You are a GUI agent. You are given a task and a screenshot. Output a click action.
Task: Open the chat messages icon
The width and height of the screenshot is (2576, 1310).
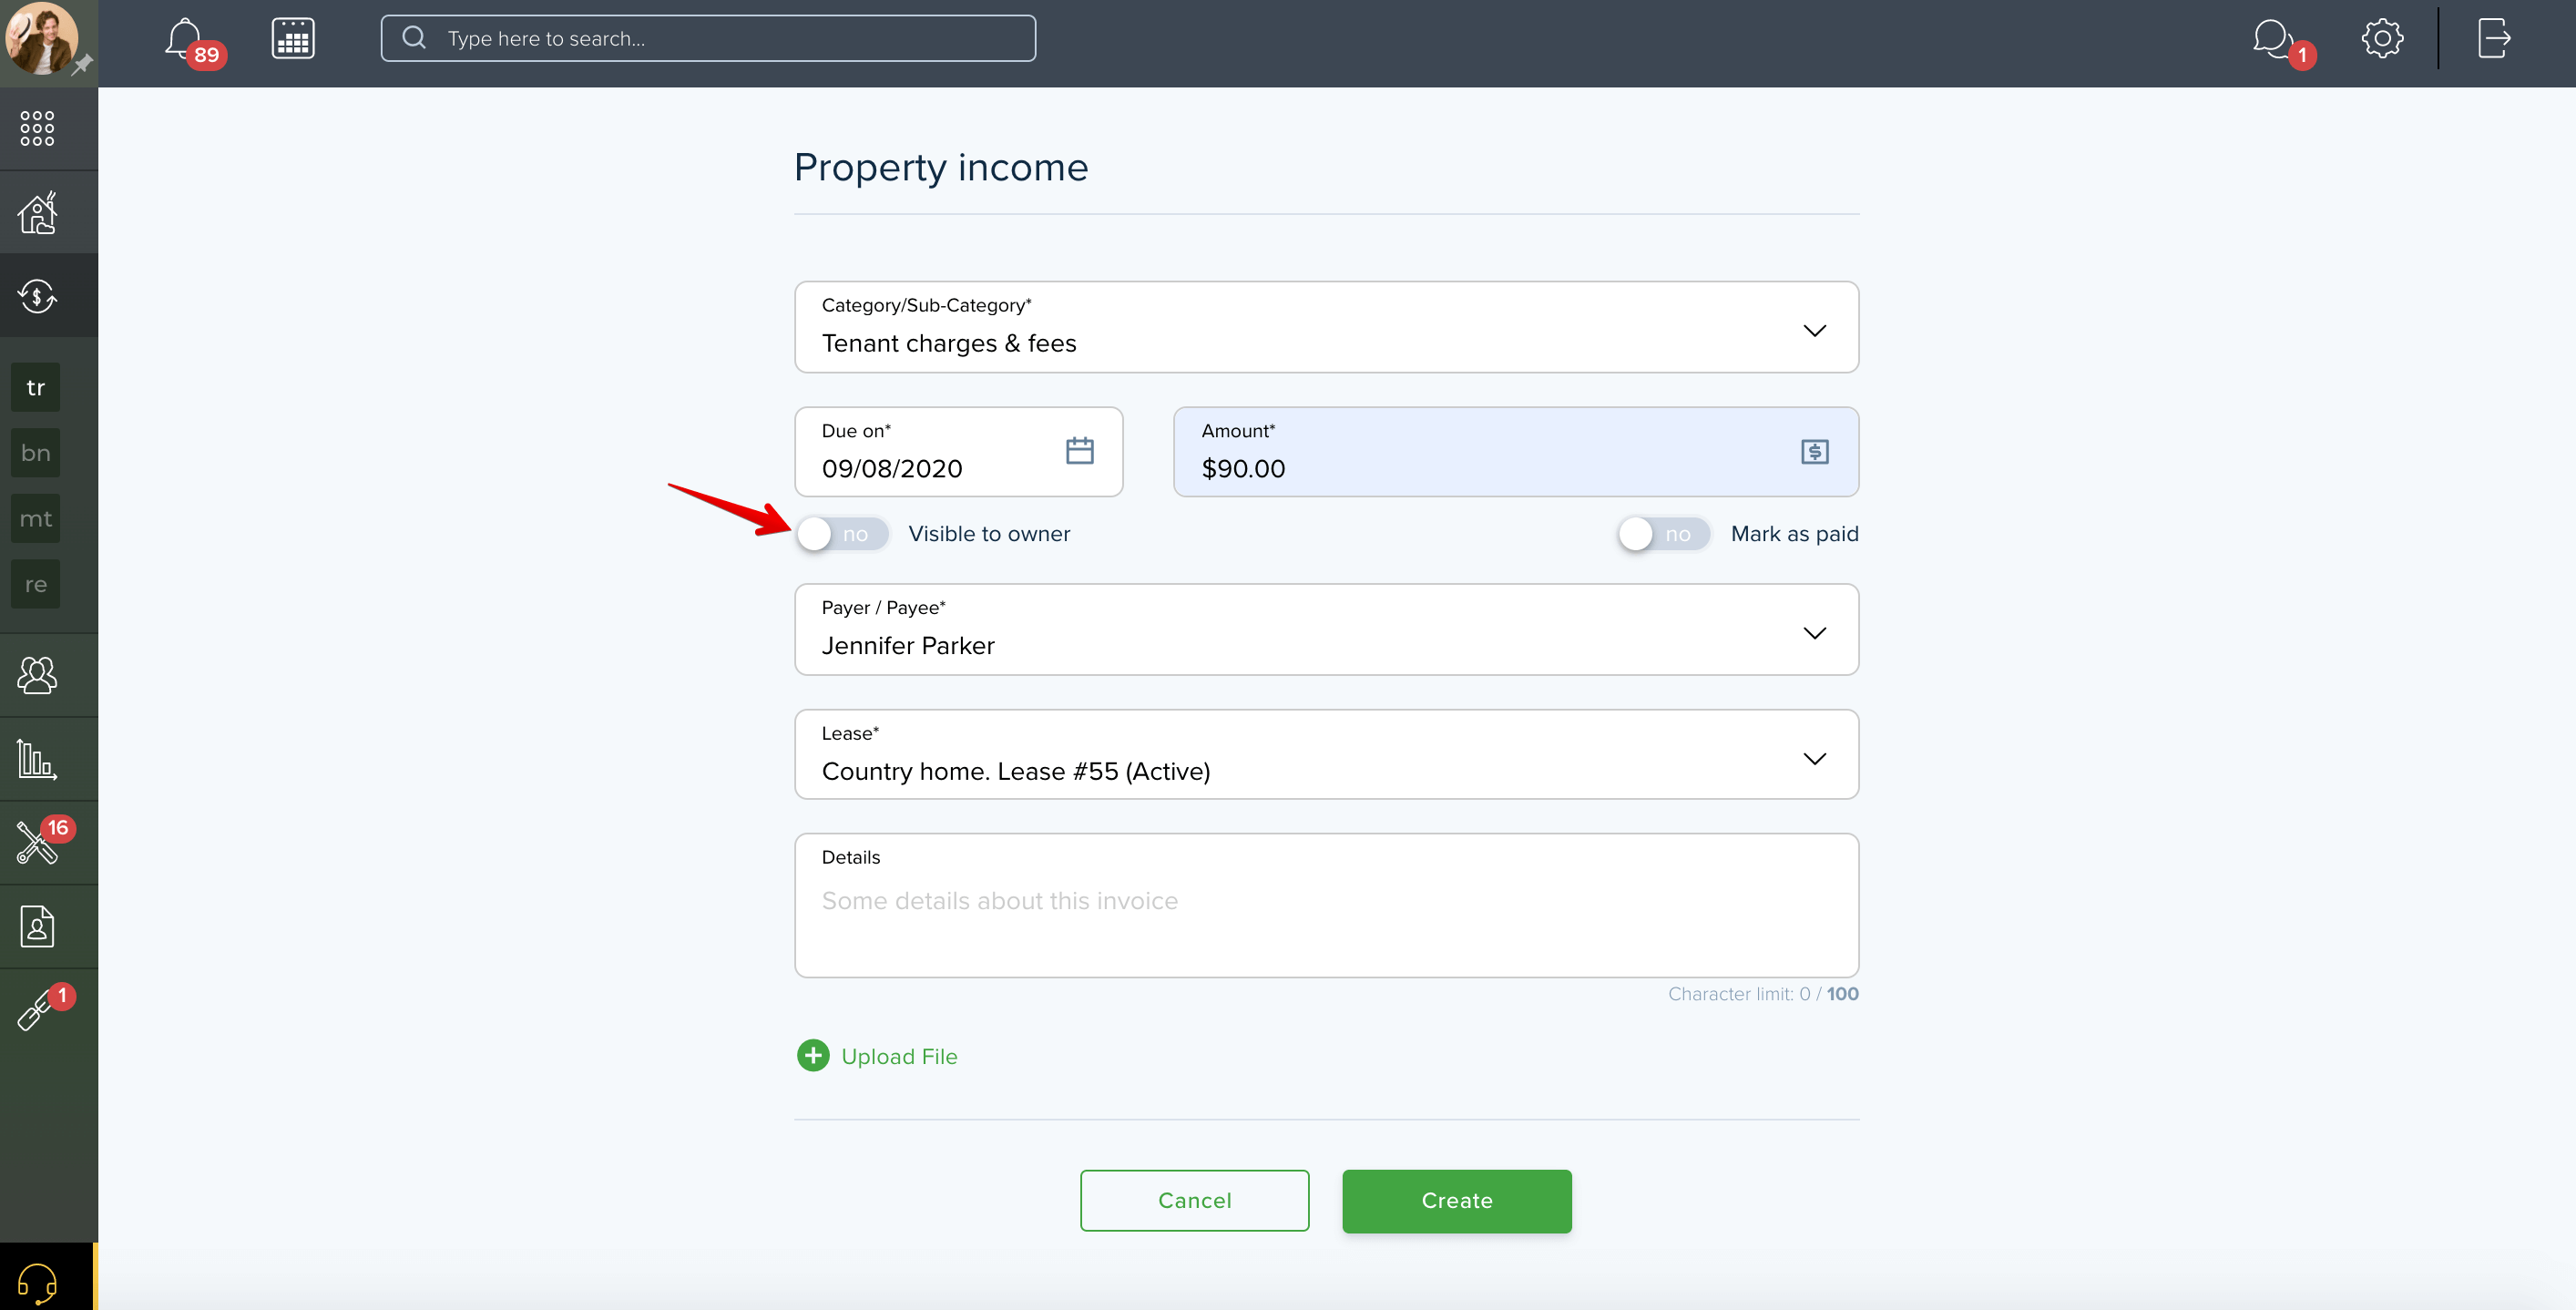tap(2271, 38)
